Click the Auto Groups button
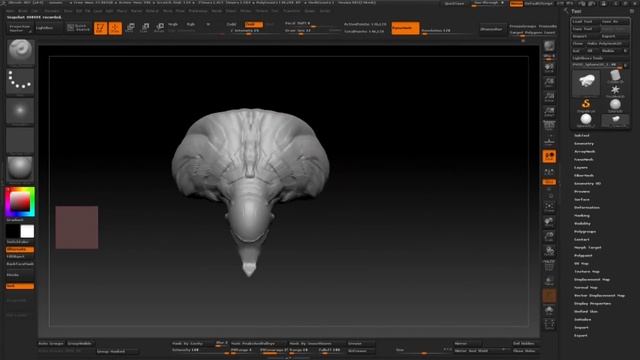Image resolution: width=640 pixels, height=360 pixels. tap(51, 344)
